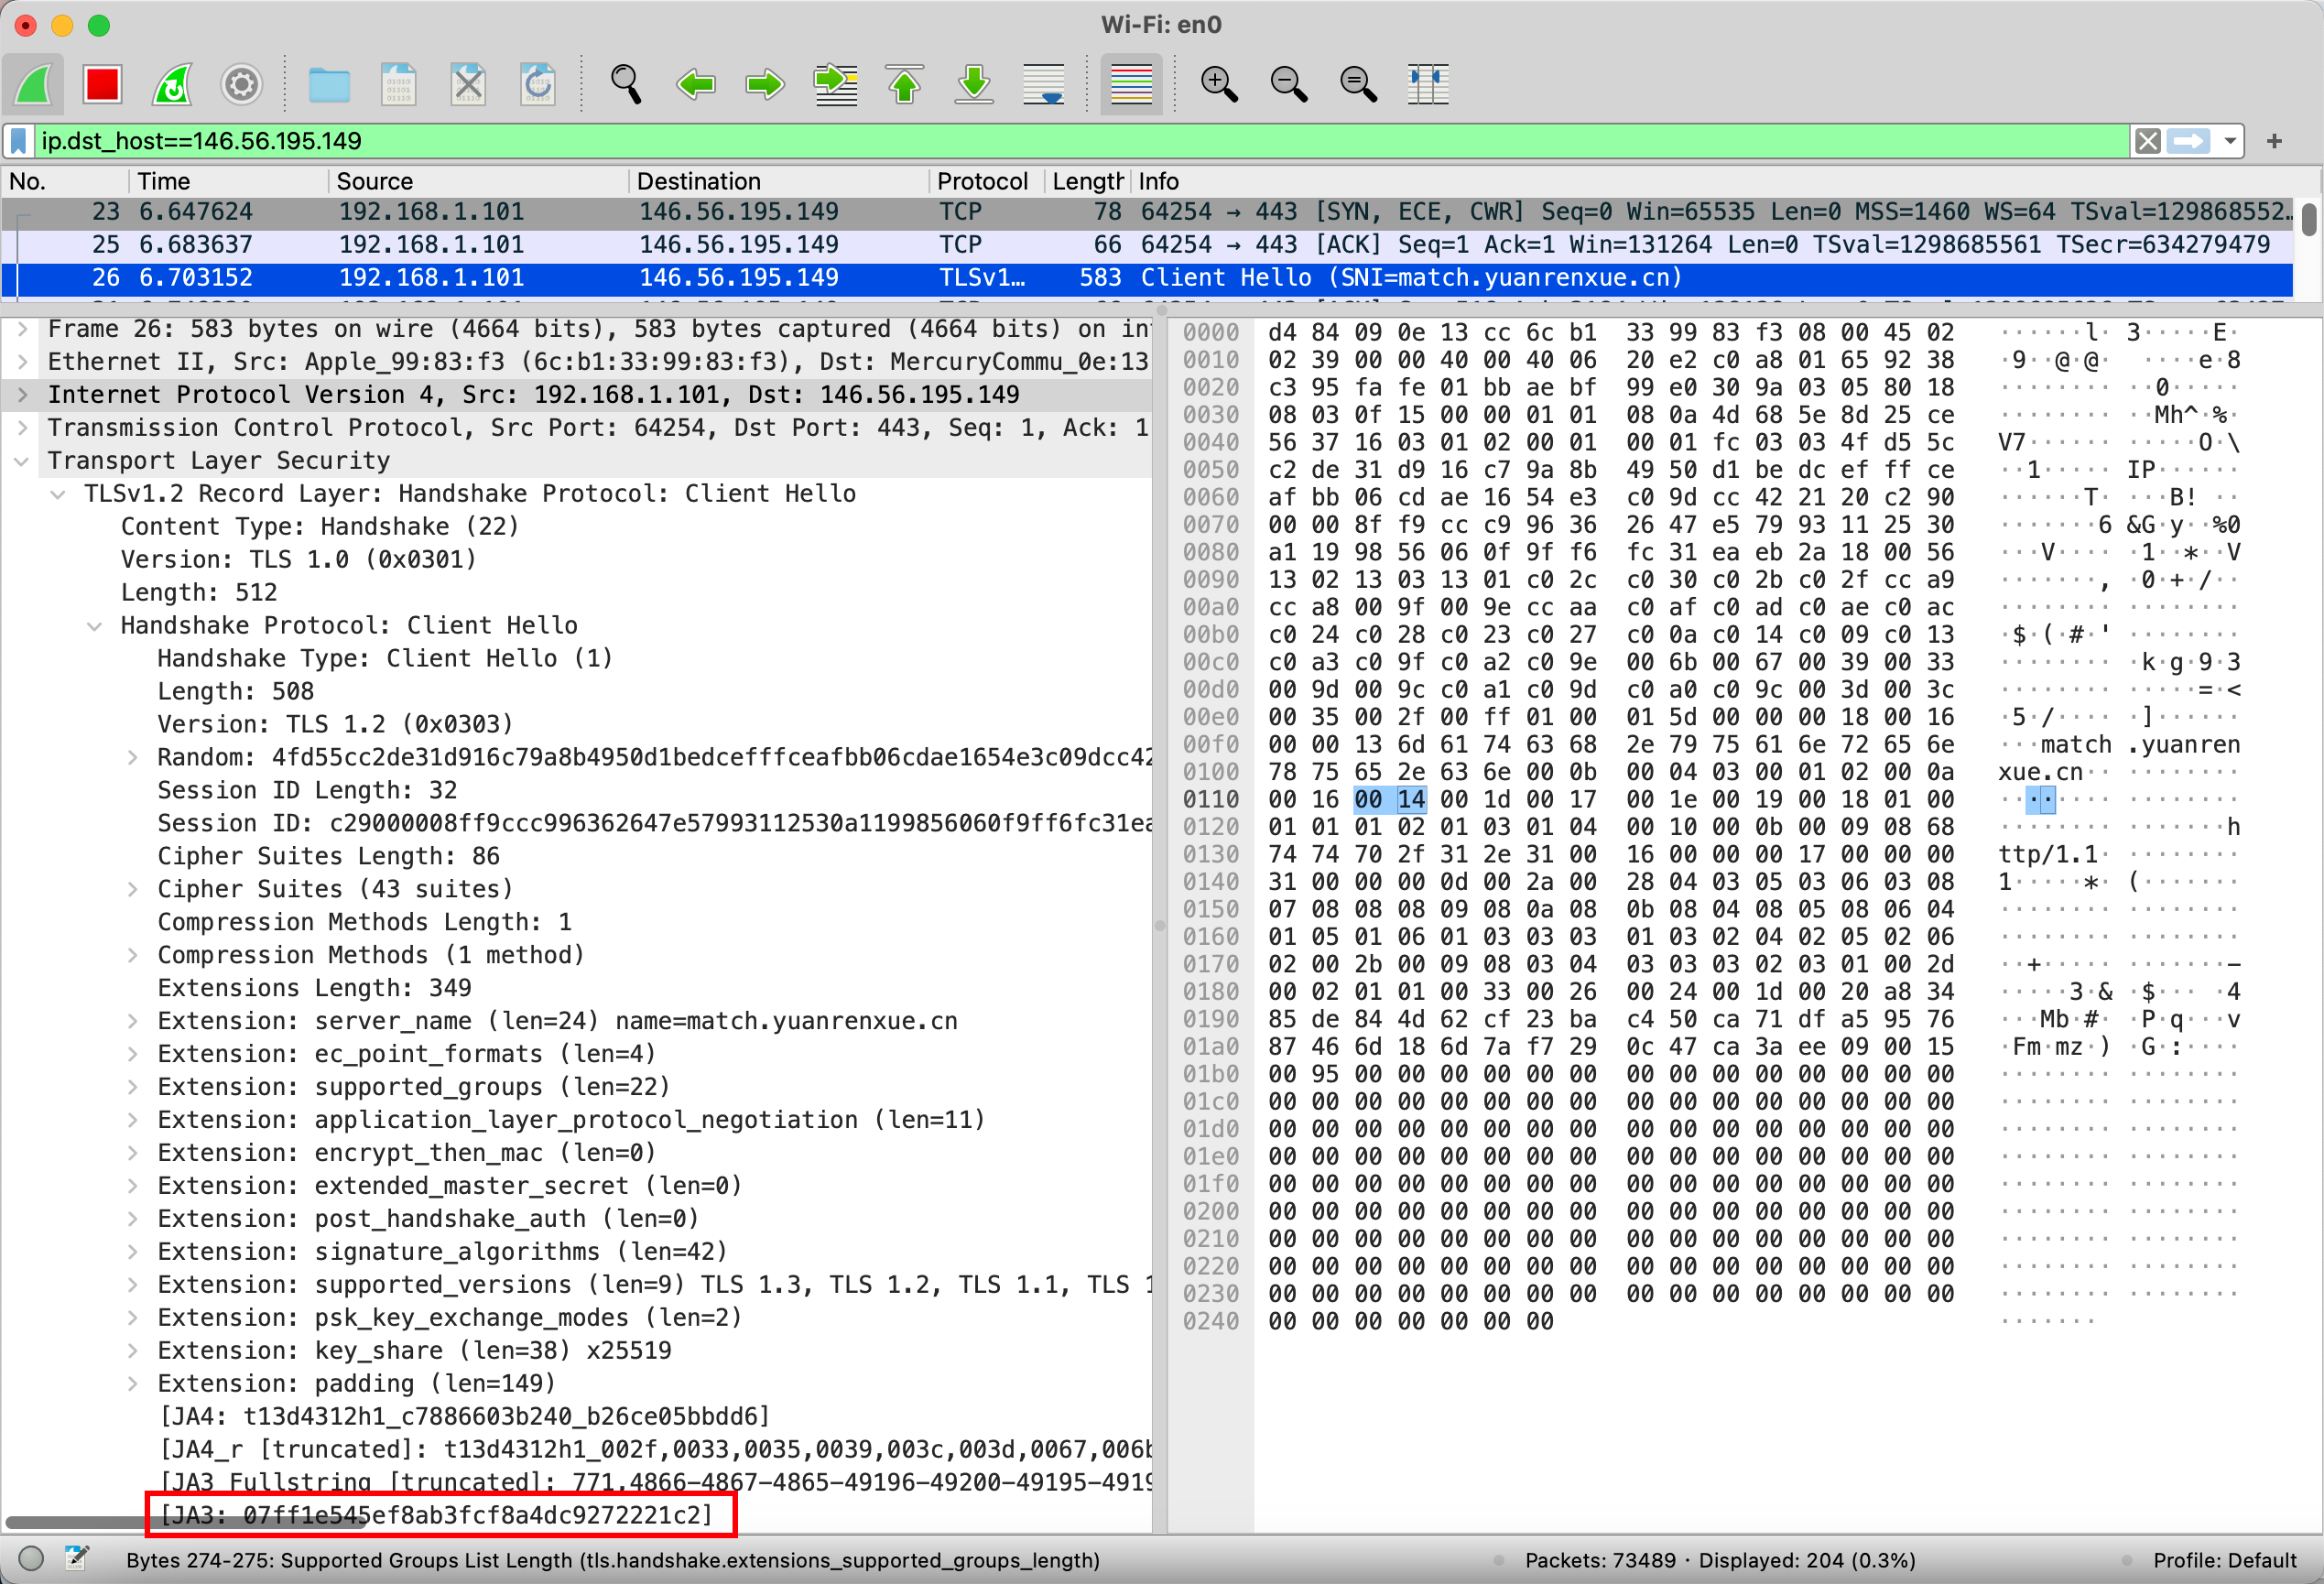Open the filter history dropdown arrow
This screenshot has width=2324, height=1584.
tap(2229, 141)
